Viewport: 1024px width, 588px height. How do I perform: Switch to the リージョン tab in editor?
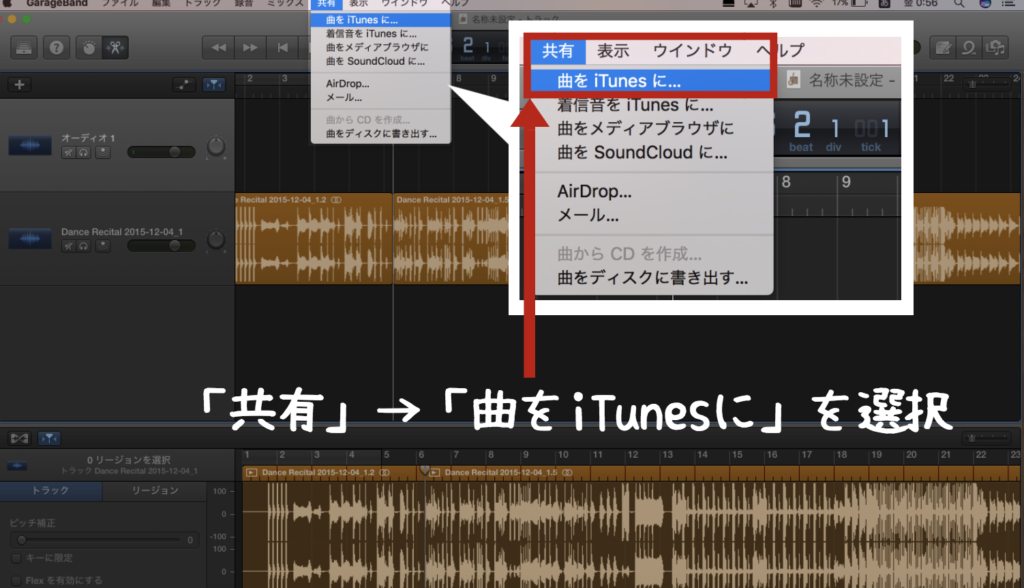tap(155, 491)
